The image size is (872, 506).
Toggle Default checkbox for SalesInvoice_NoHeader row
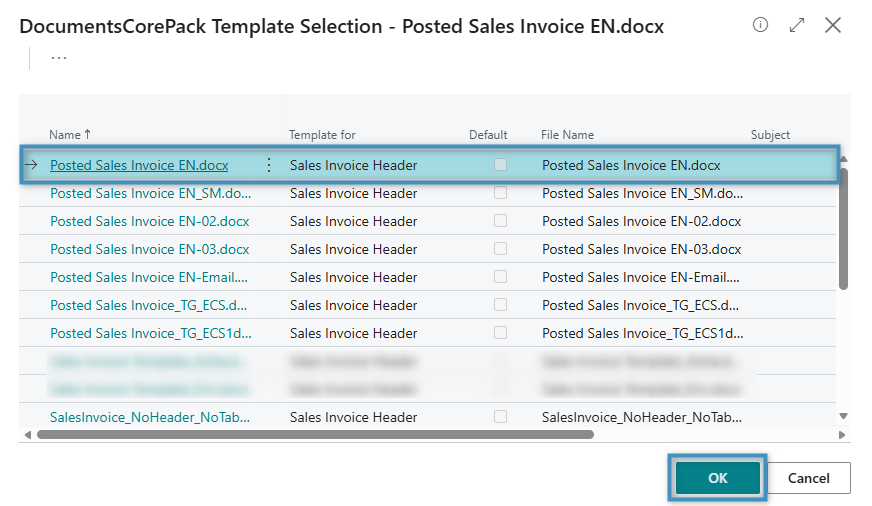(x=501, y=416)
